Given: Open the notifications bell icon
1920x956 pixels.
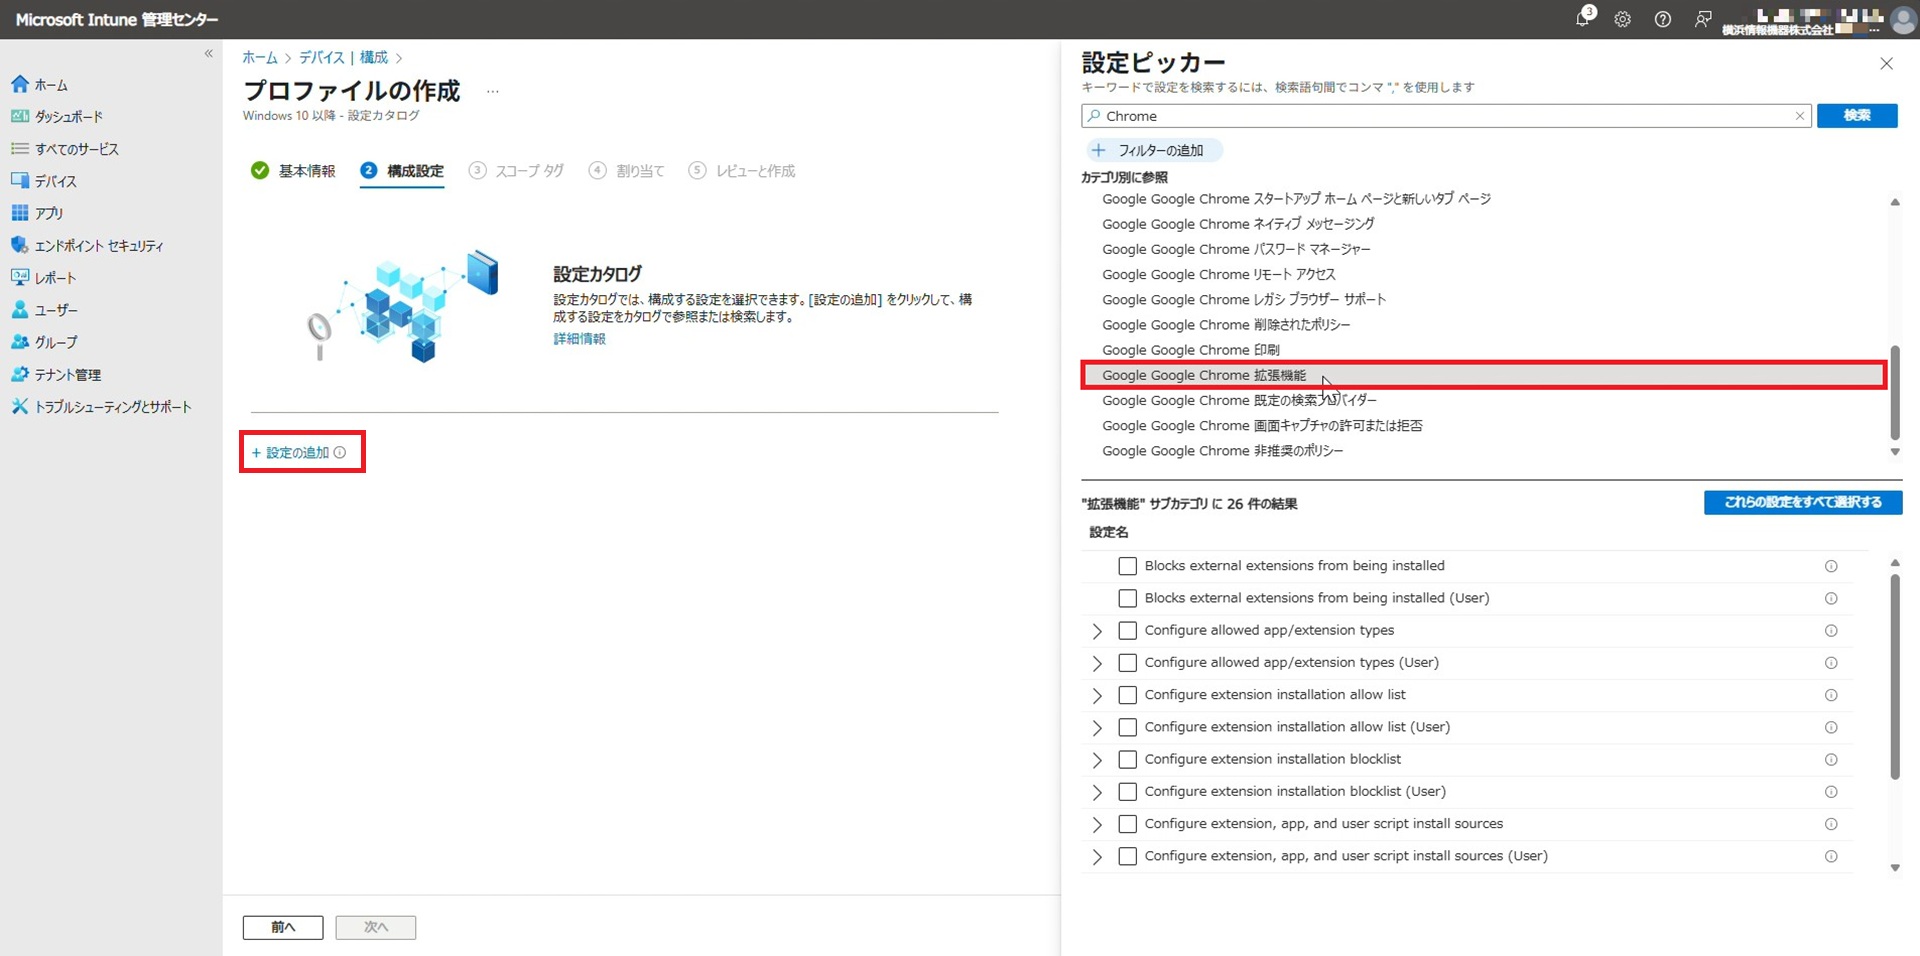Looking at the screenshot, I should point(1582,19).
